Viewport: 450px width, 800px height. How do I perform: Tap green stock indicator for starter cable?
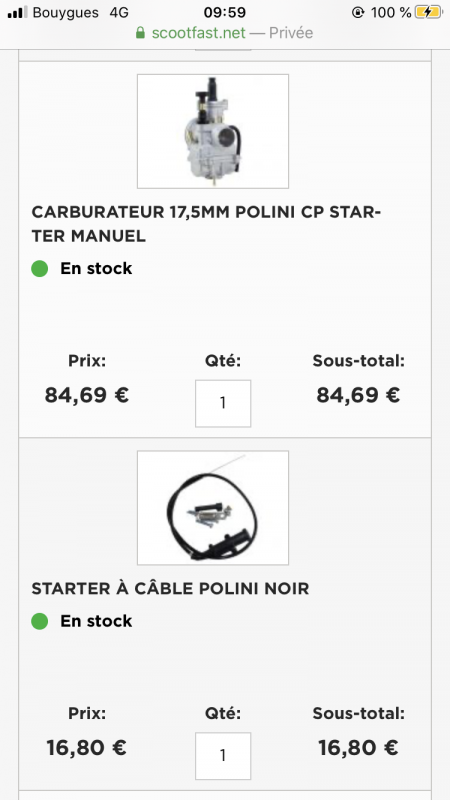coord(39,621)
